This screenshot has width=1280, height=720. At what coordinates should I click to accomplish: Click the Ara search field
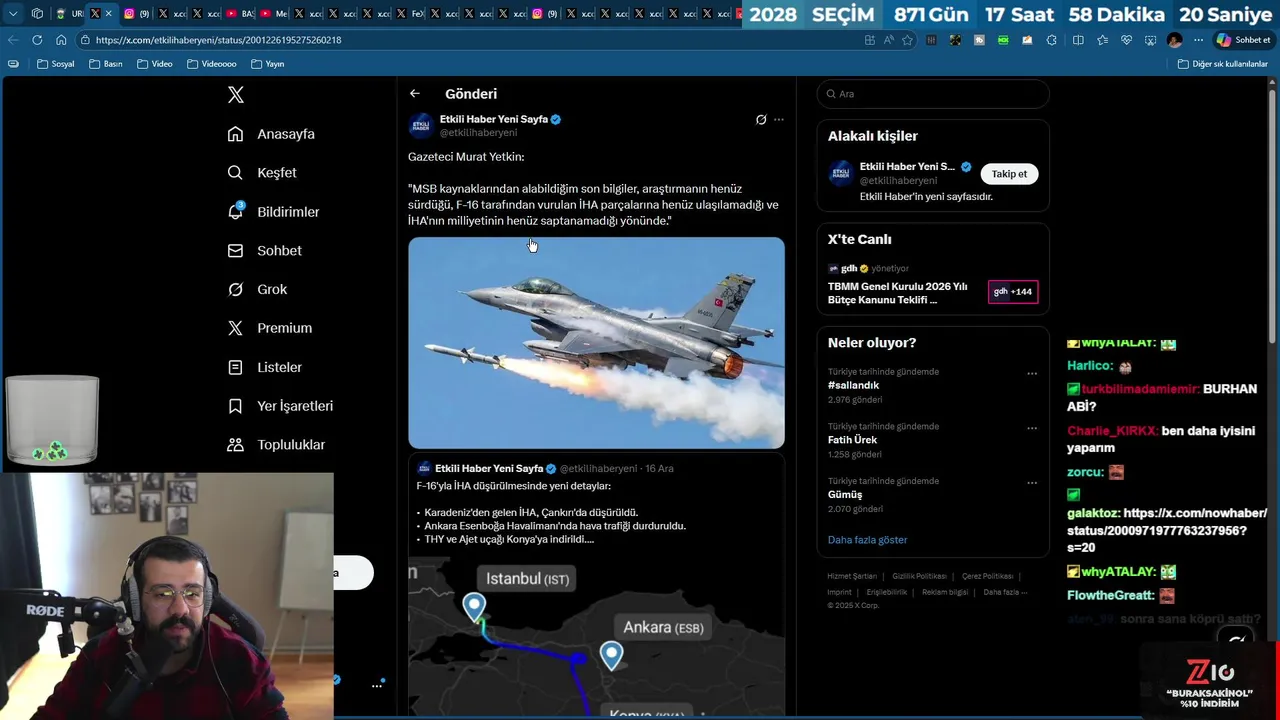pyautogui.click(x=933, y=94)
